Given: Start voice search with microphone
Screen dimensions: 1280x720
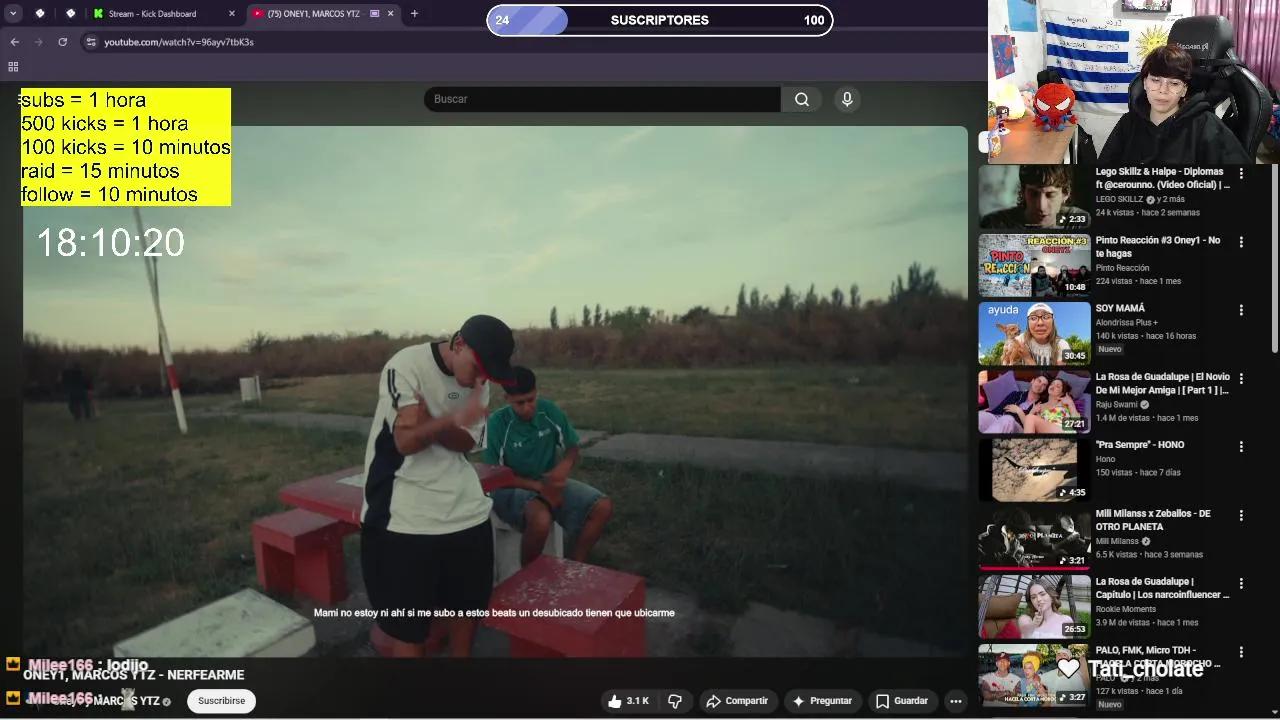Looking at the screenshot, I should tap(847, 99).
